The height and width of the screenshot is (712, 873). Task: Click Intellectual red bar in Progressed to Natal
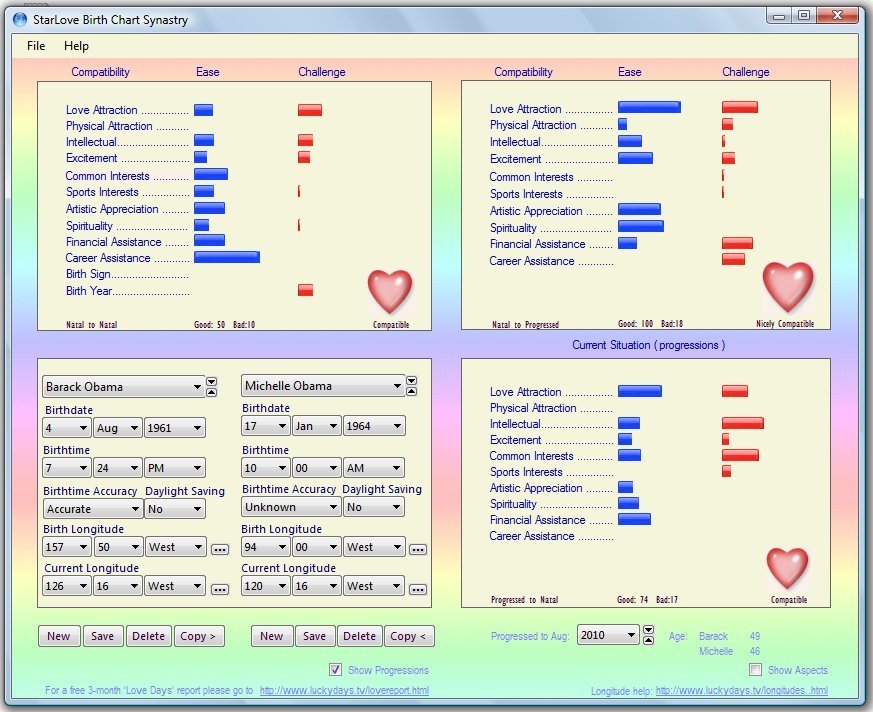click(x=743, y=424)
